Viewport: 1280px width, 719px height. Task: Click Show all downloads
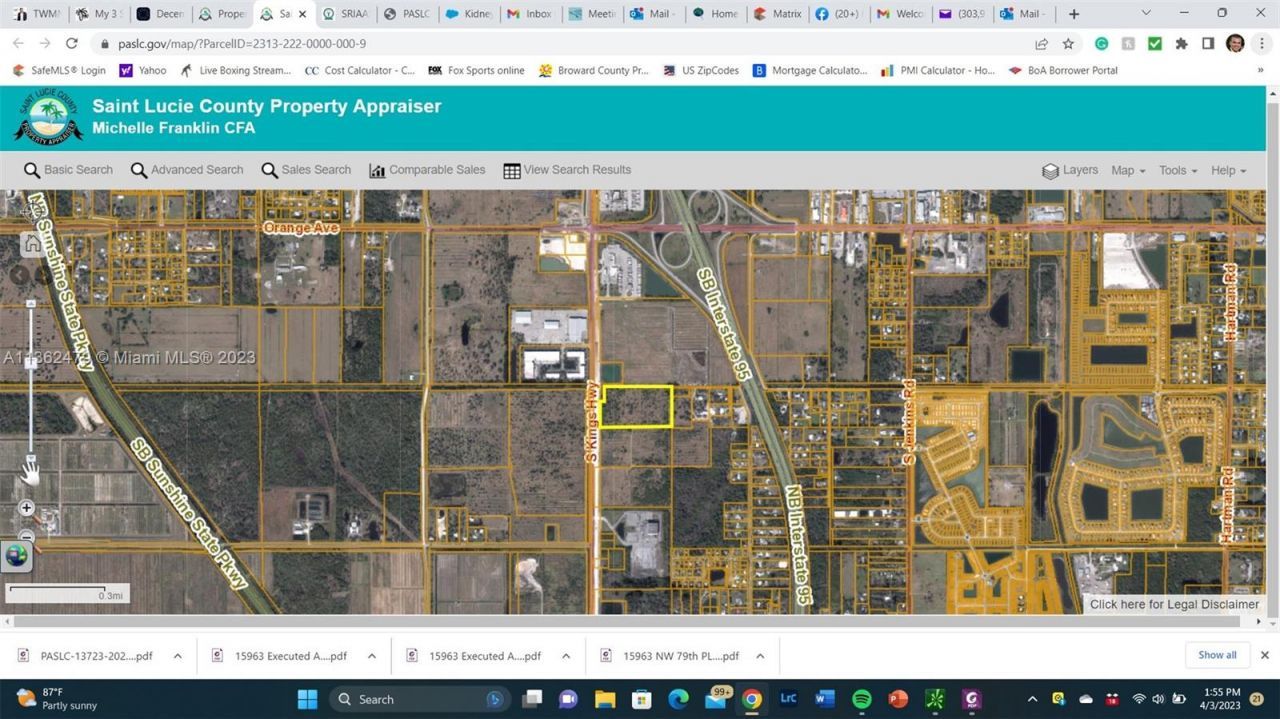[1217, 655]
